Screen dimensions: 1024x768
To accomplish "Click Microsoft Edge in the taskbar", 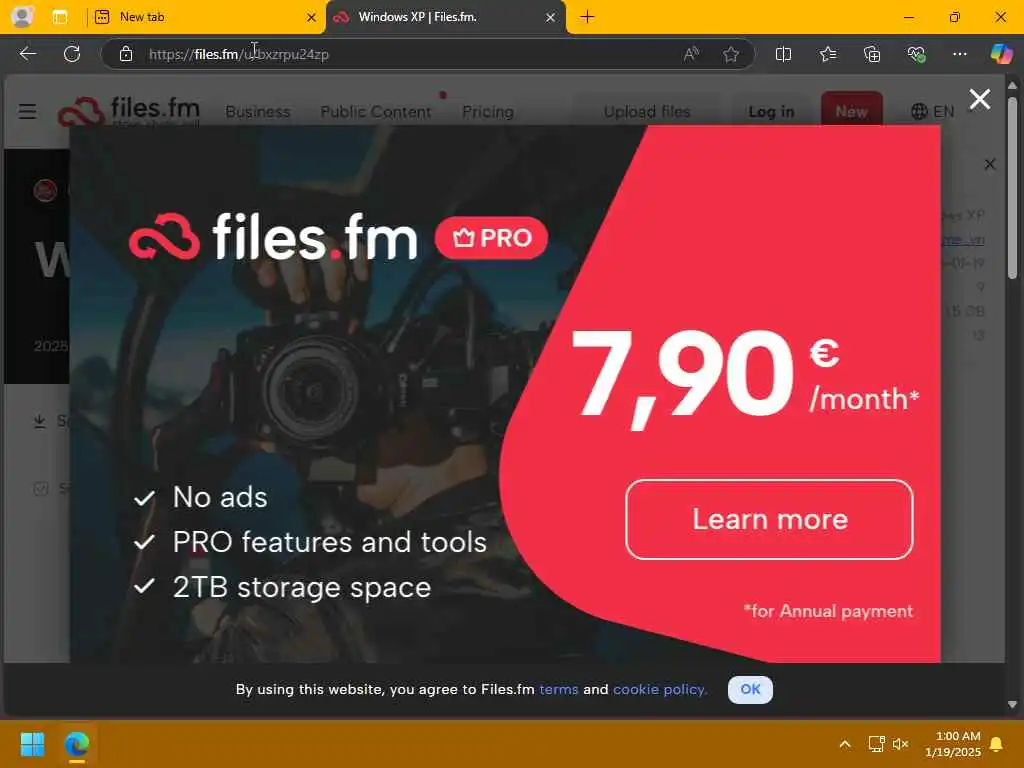I will pyautogui.click(x=76, y=744).
